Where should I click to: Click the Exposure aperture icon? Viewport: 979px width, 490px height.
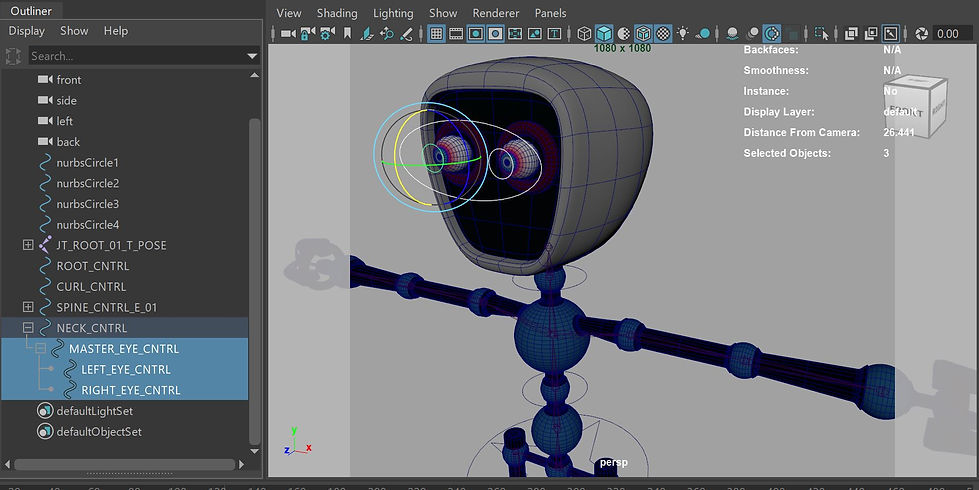[921, 34]
